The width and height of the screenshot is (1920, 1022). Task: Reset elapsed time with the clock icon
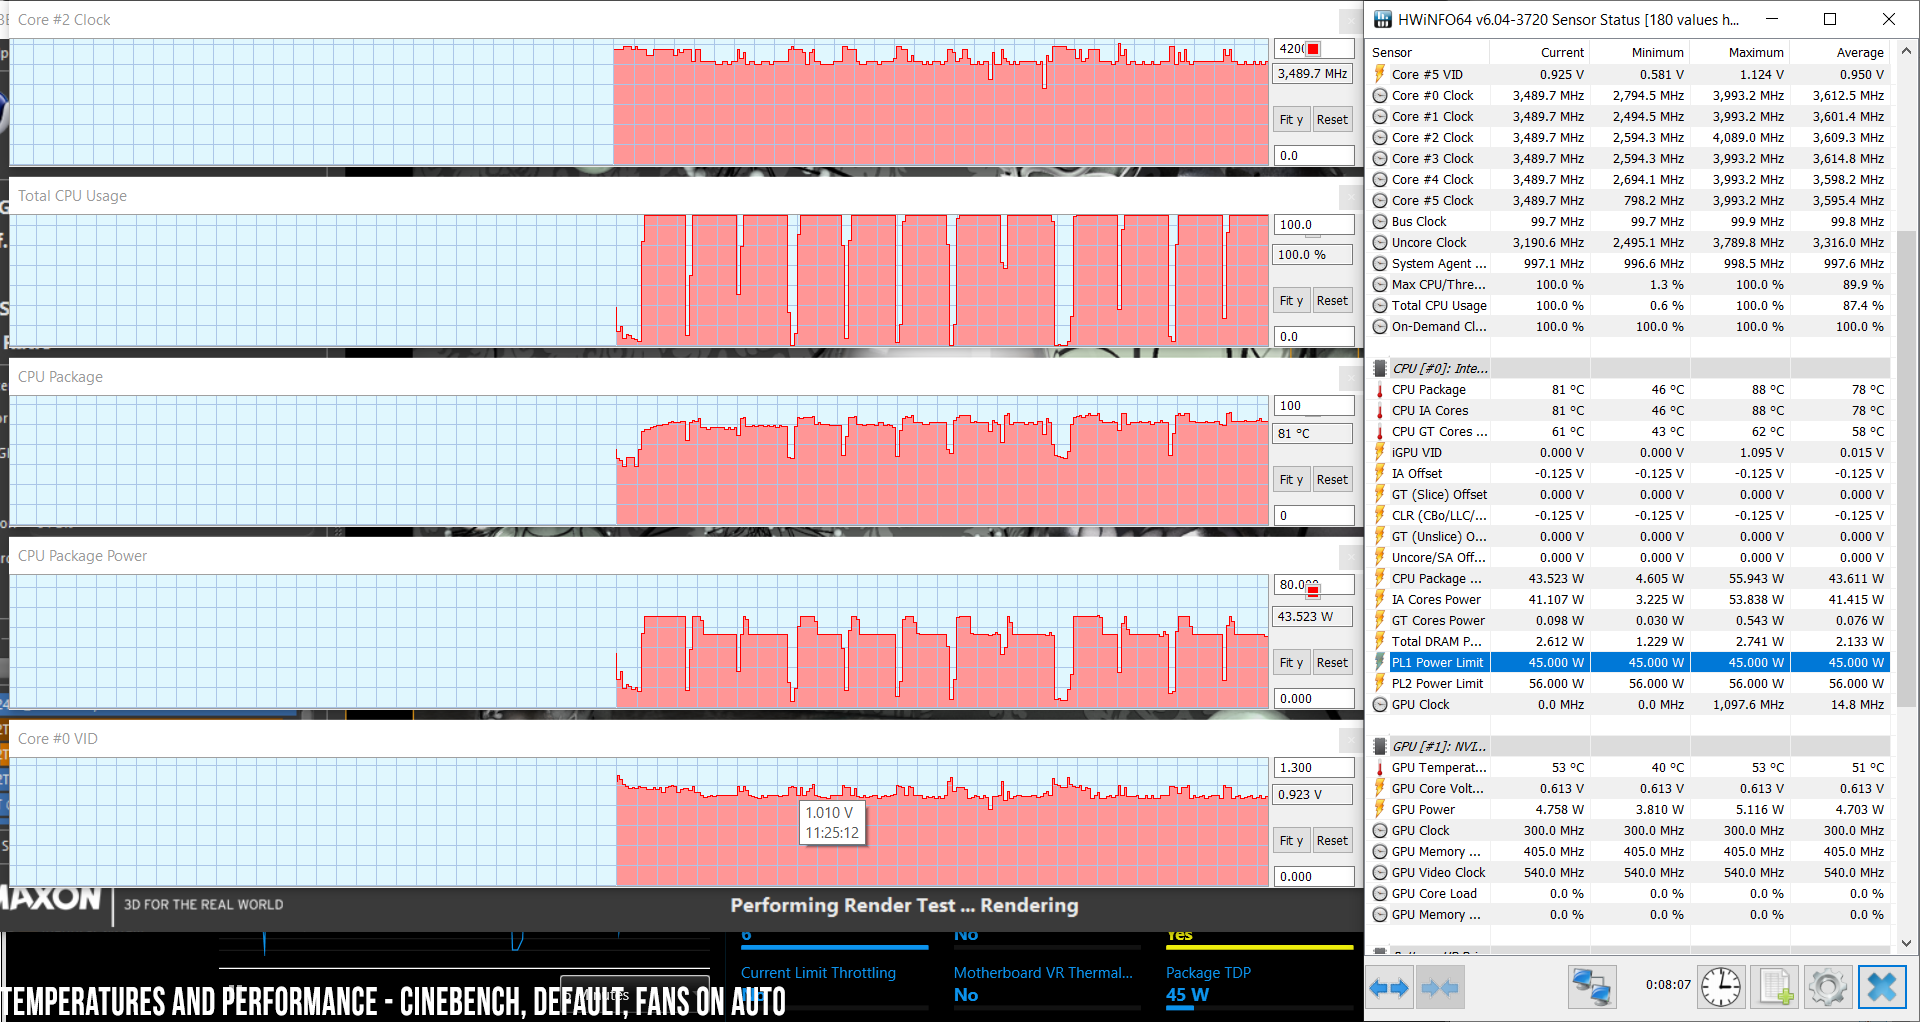click(x=1721, y=988)
